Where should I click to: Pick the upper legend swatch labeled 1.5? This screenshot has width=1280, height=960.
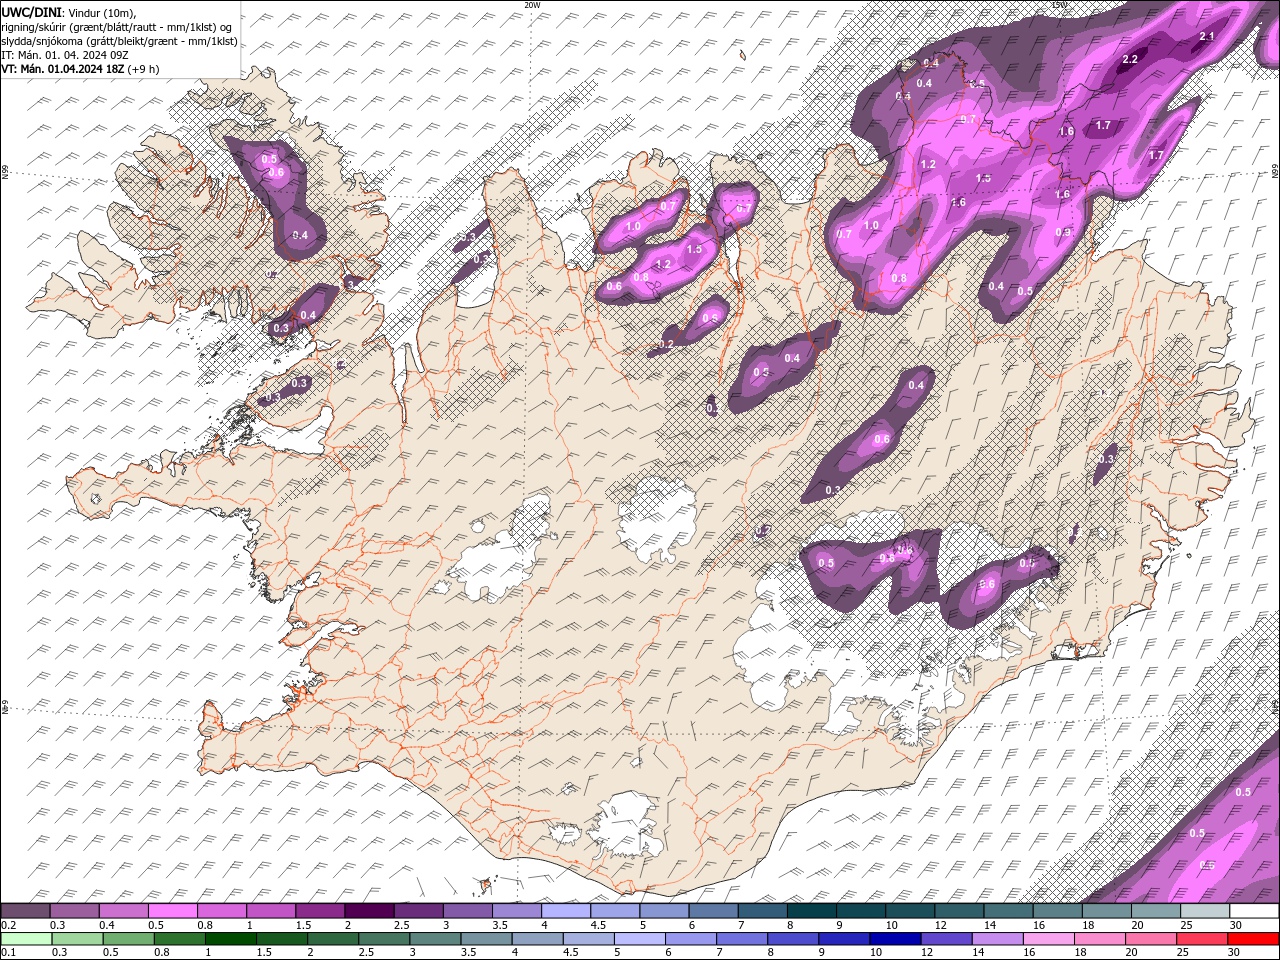(x=320, y=911)
